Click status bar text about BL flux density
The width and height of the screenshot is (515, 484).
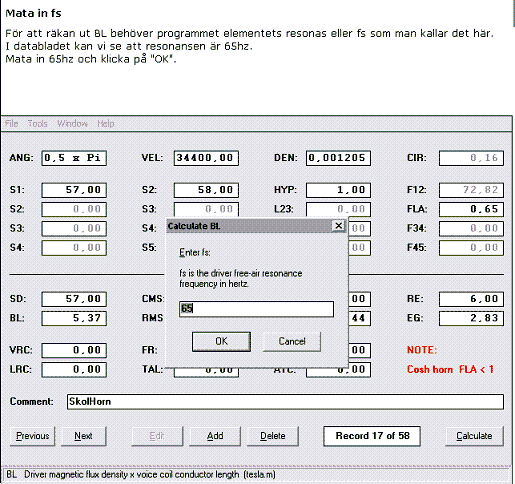[x=141, y=474]
